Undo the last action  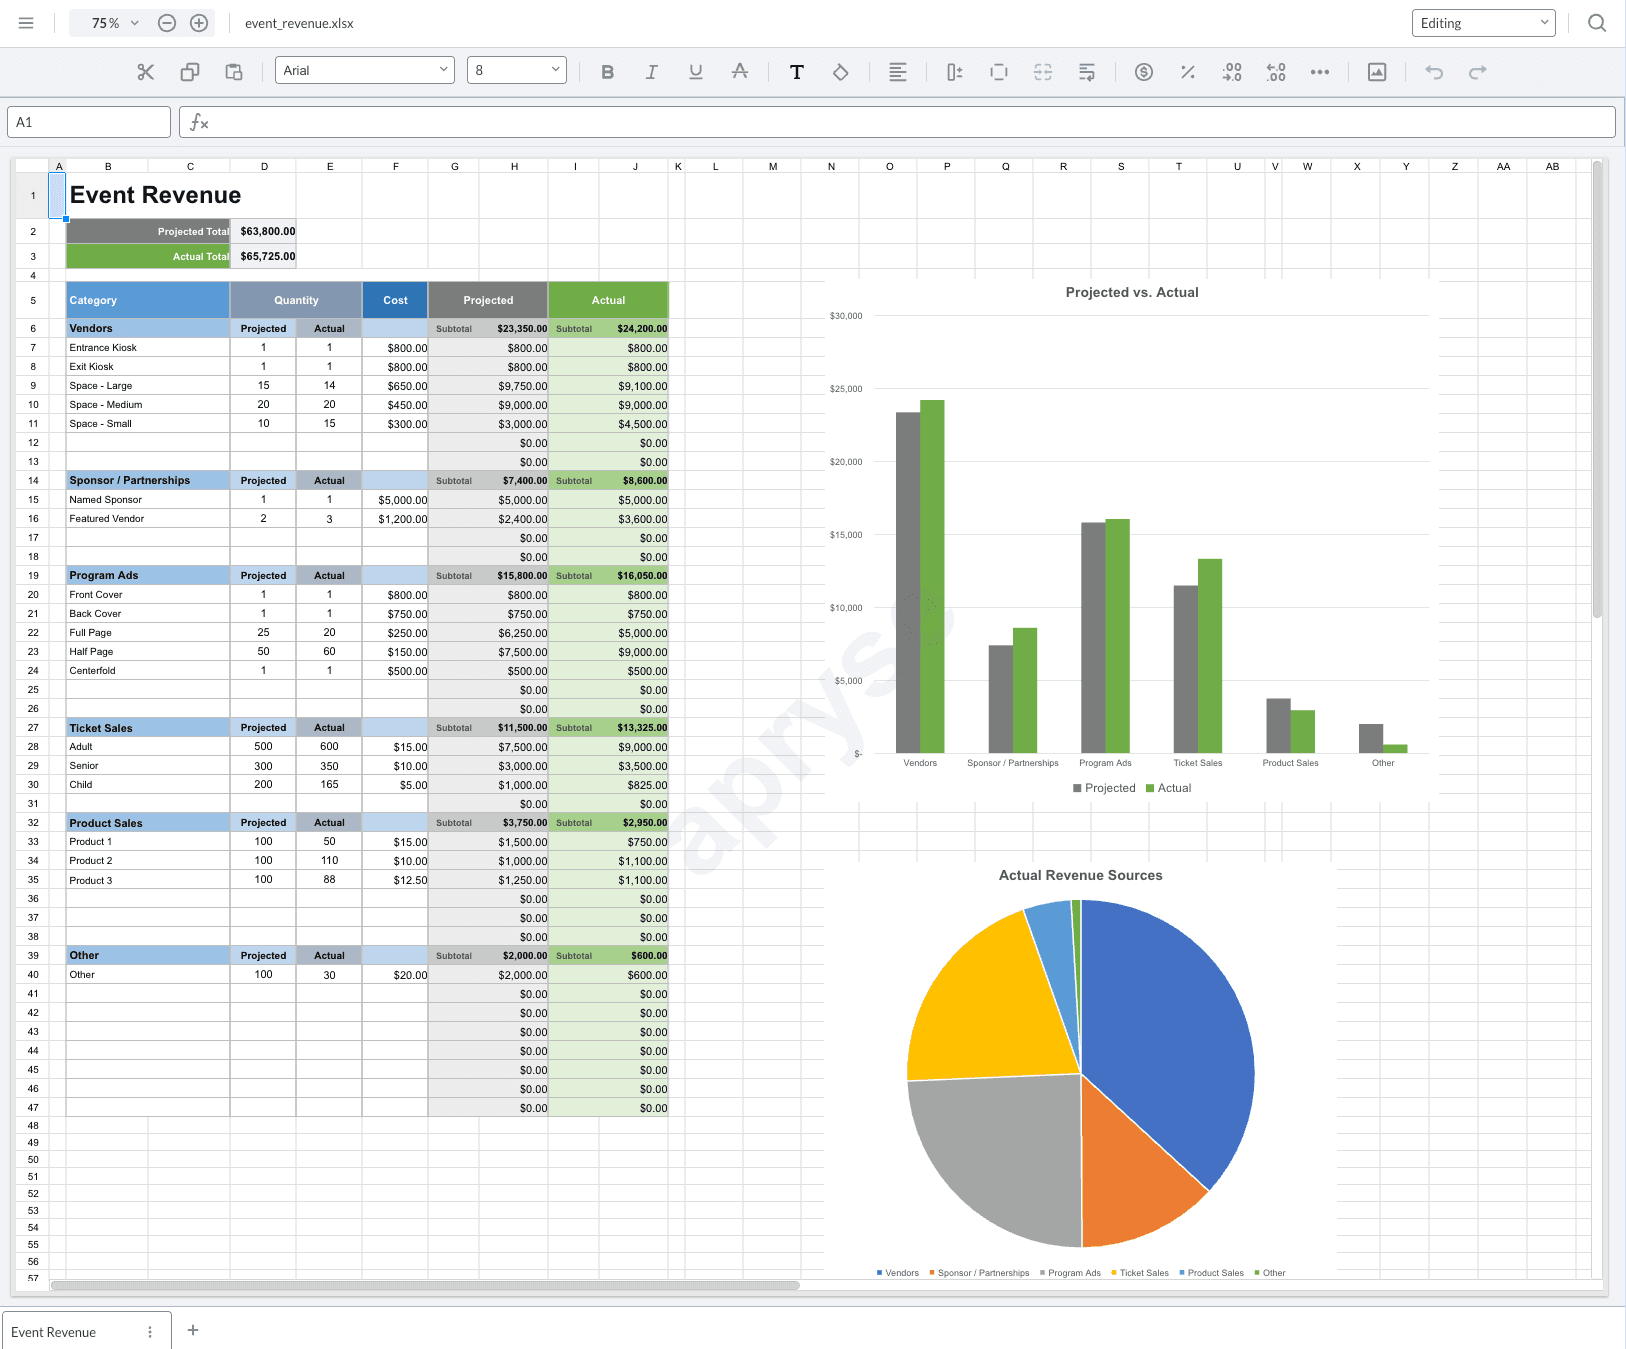pyautogui.click(x=1434, y=71)
